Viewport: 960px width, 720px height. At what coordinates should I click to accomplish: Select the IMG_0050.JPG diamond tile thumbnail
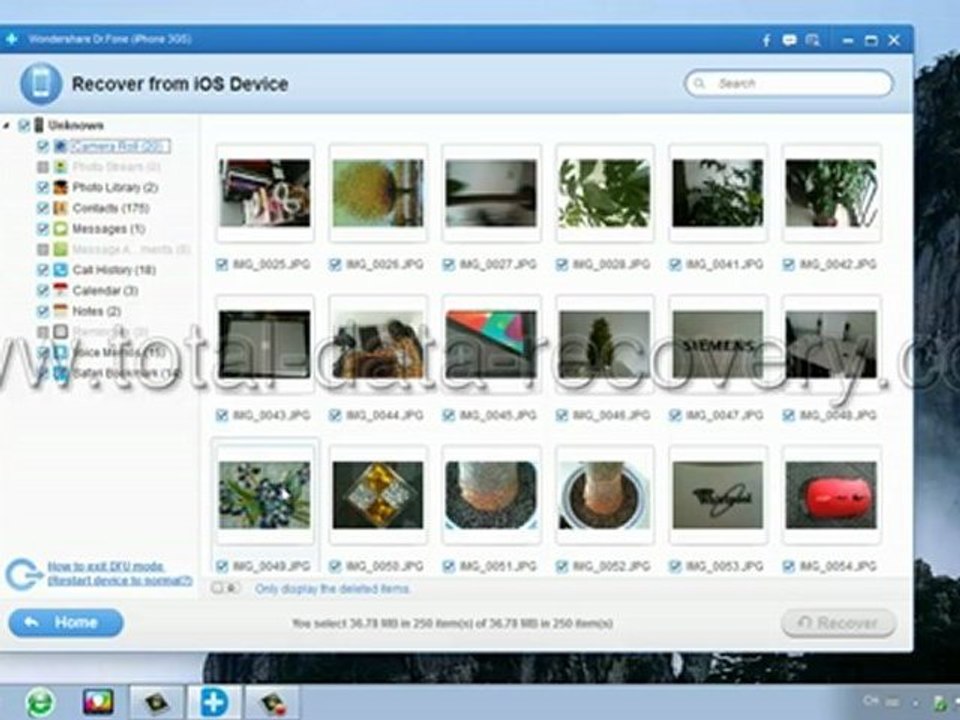click(378, 495)
